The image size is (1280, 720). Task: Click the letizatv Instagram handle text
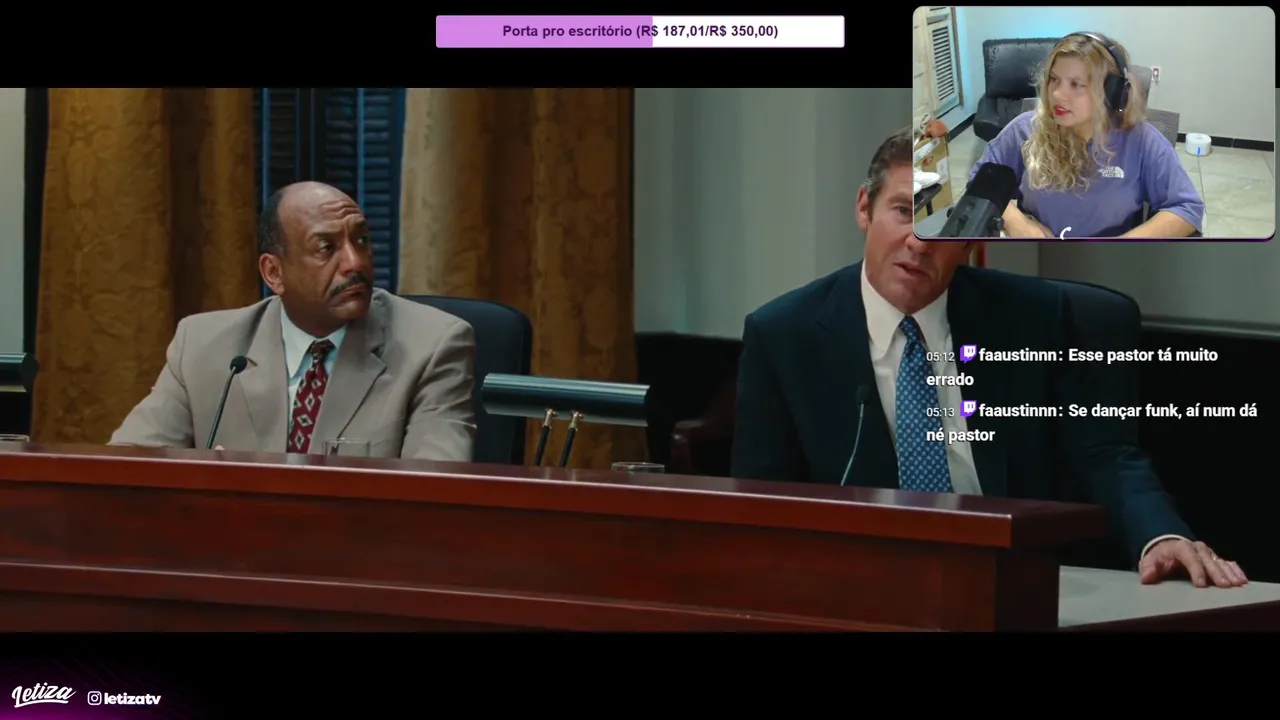tap(132, 698)
